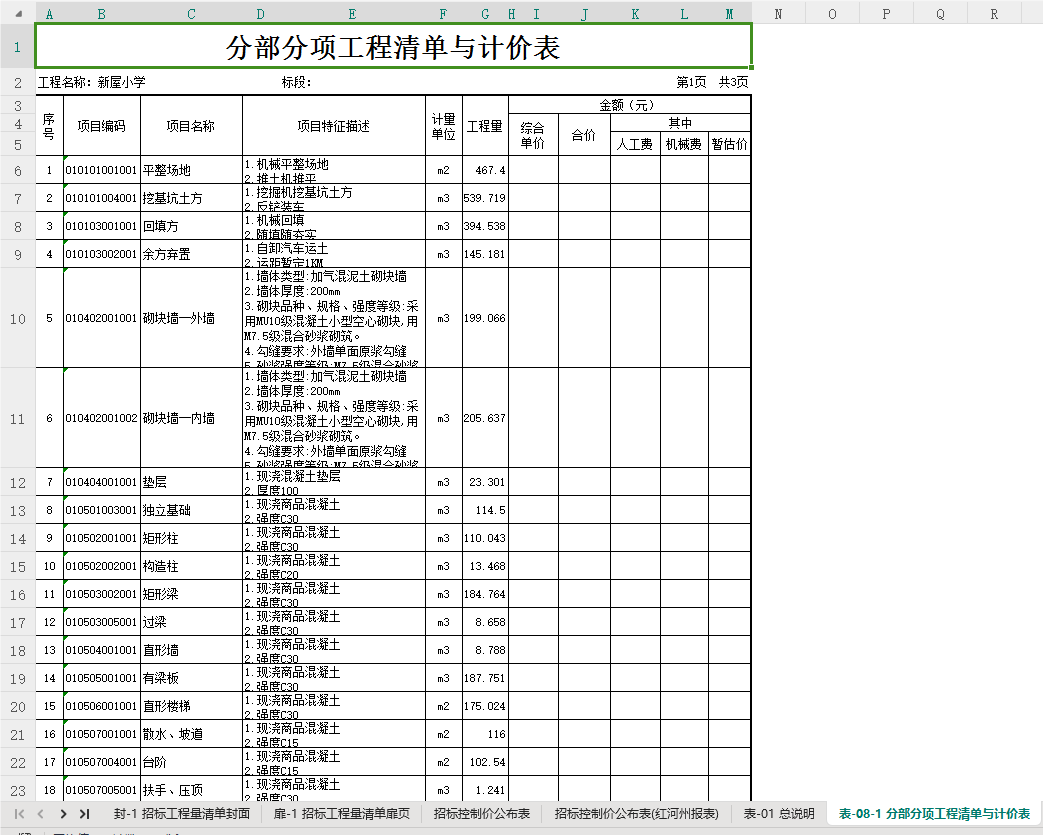
Task: Select the 项目特征描述 header cell
Action: point(334,126)
